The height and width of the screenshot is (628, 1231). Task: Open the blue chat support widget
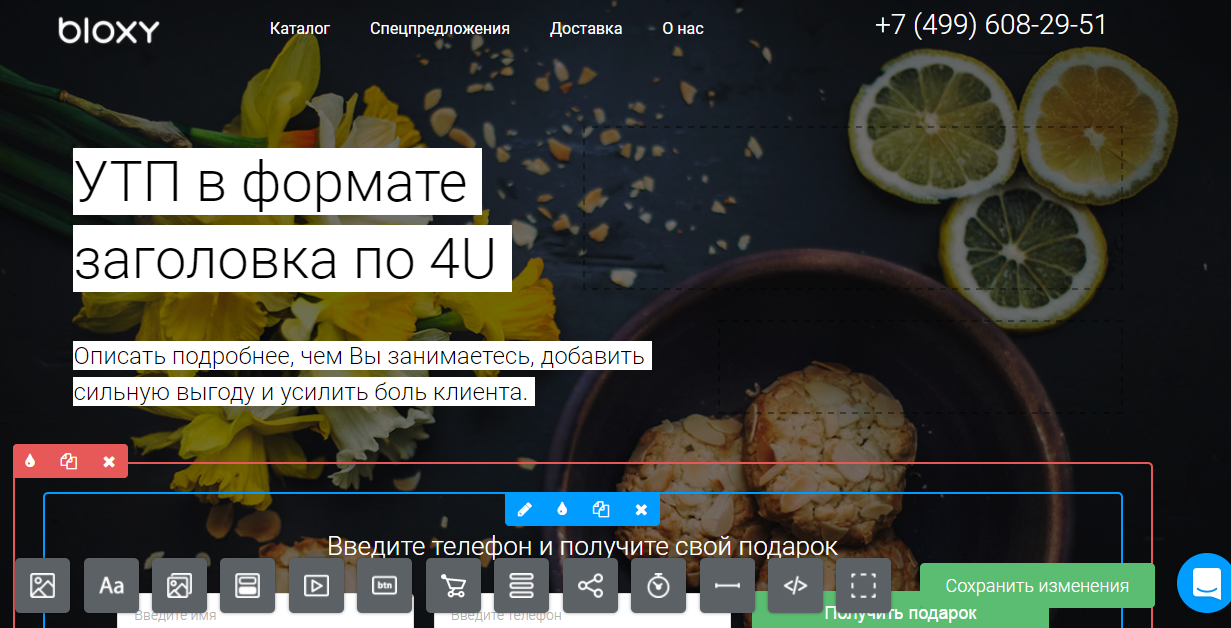point(1204,583)
